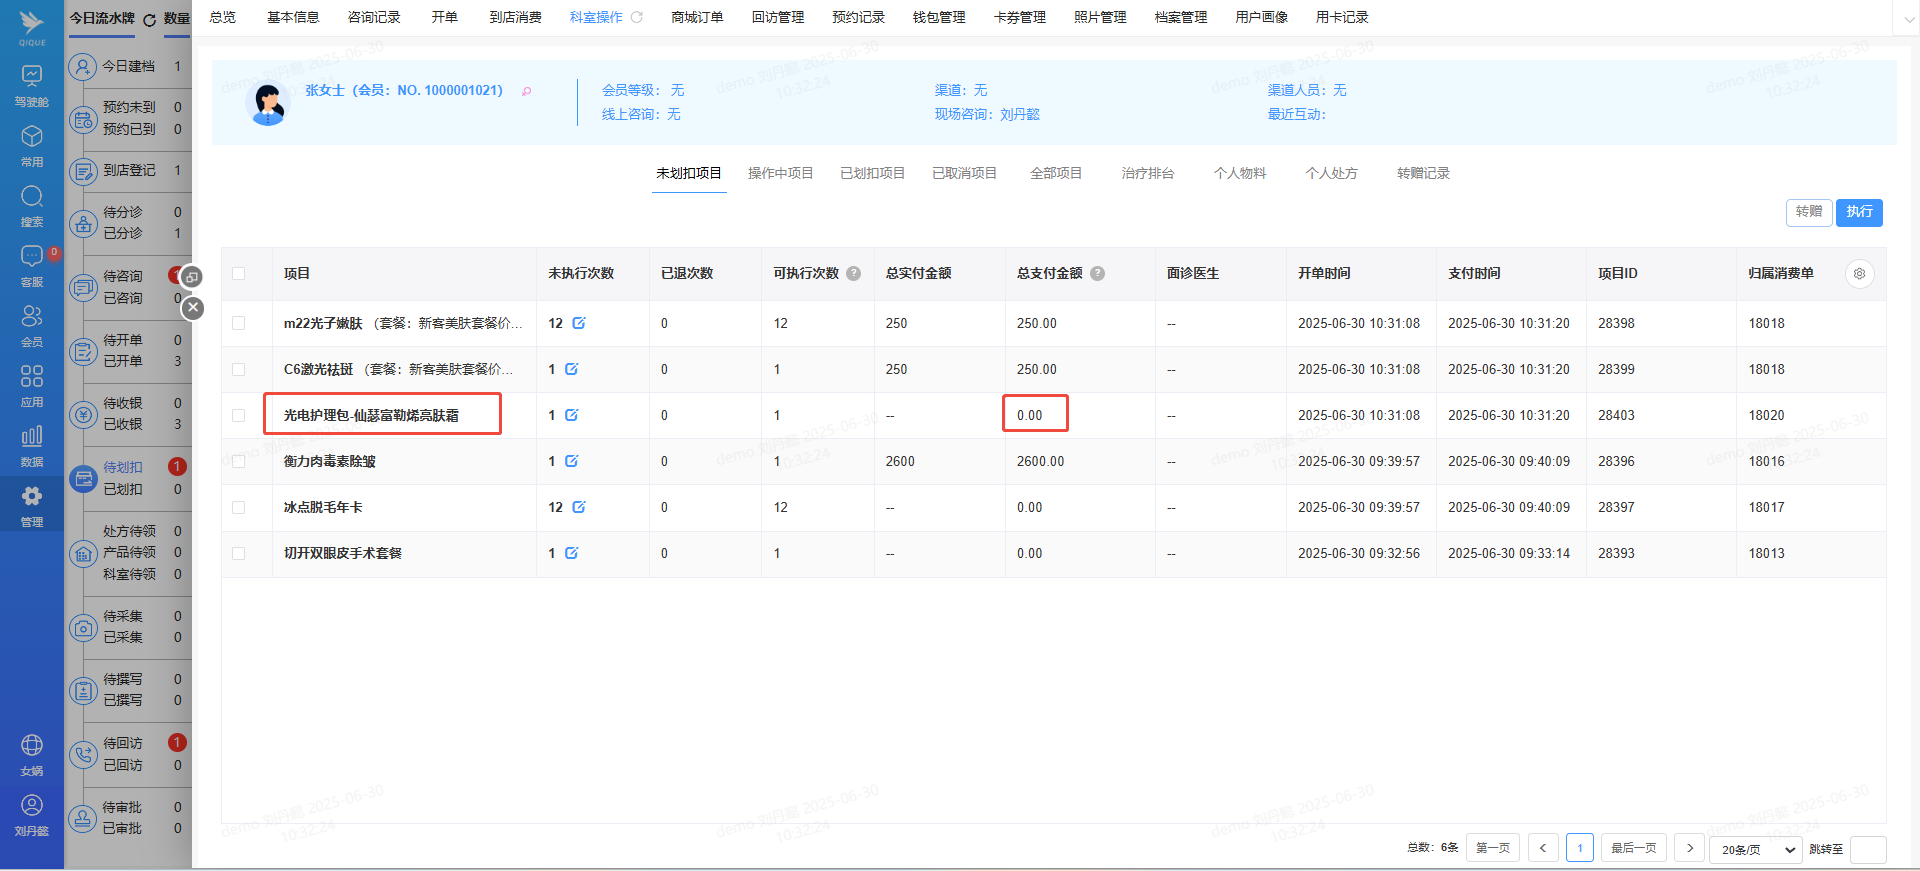Check the box for 衡力肉毒素除皱 row
Image resolution: width=1920 pixels, height=871 pixels.
click(238, 461)
